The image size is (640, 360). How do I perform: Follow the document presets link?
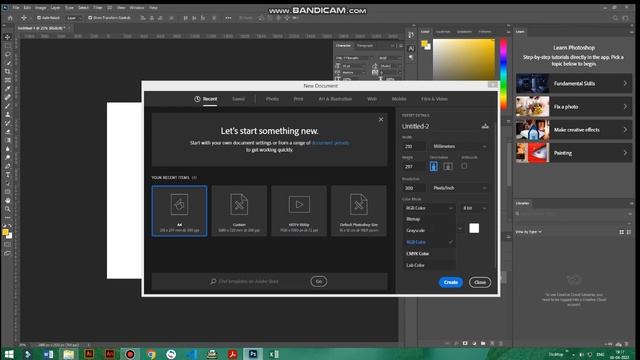click(330, 143)
